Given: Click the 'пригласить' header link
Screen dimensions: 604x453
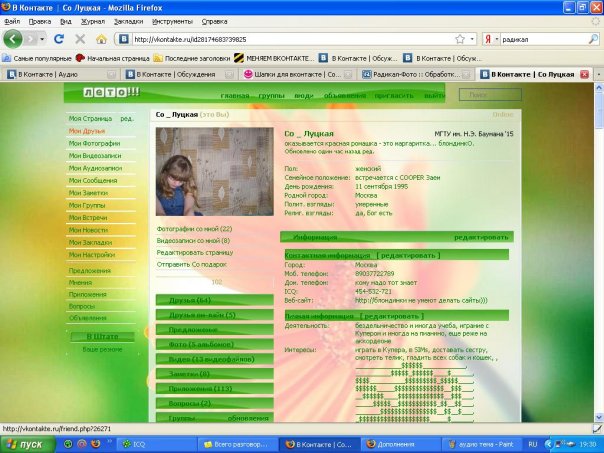Looking at the screenshot, I should pos(394,96).
